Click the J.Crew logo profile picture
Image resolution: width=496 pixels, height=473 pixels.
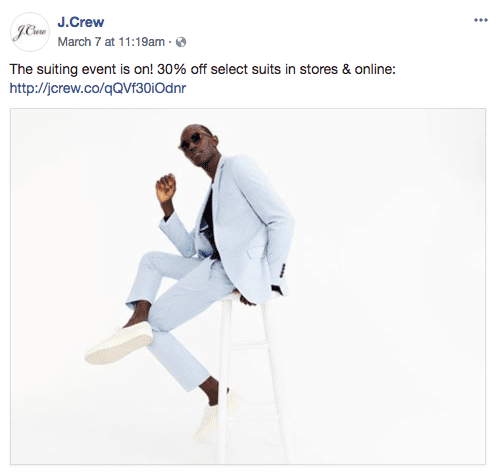(x=30, y=32)
